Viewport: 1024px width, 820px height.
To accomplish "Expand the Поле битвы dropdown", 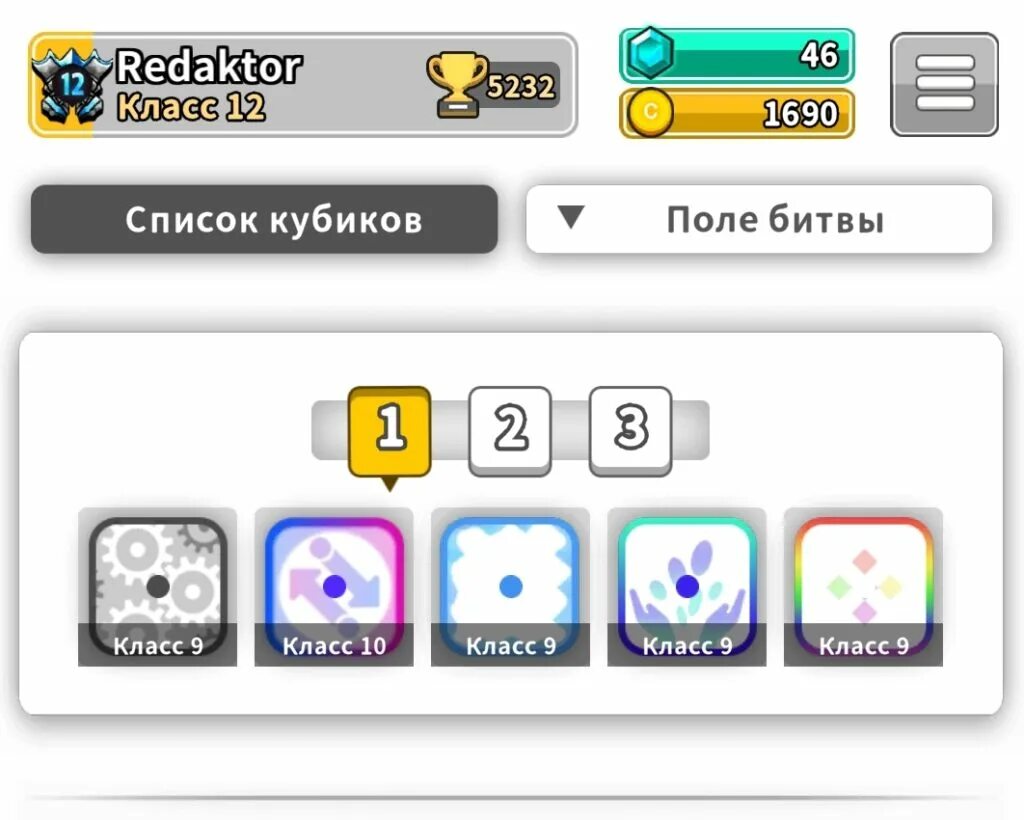I will point(759,219).
